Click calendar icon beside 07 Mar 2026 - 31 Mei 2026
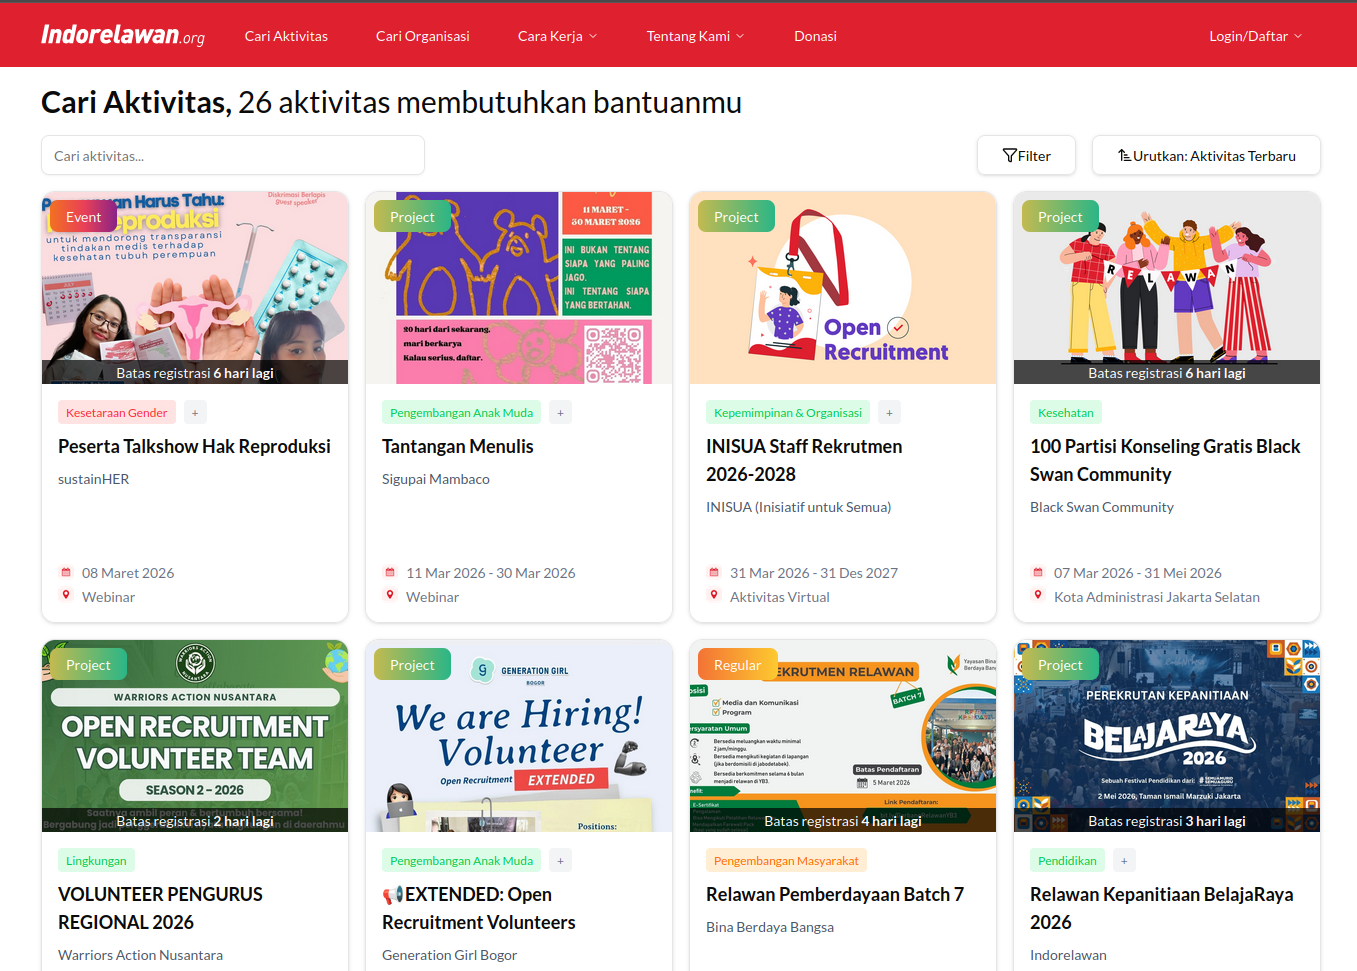 tap(1038, 573)
